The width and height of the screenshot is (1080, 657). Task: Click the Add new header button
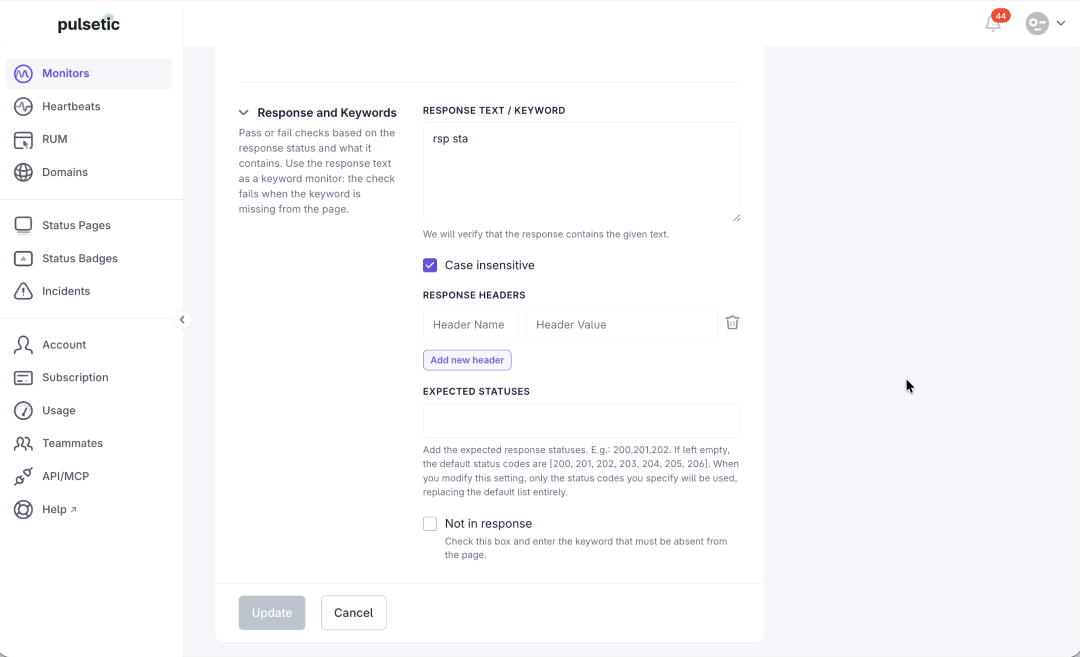[x=467, y=360]
